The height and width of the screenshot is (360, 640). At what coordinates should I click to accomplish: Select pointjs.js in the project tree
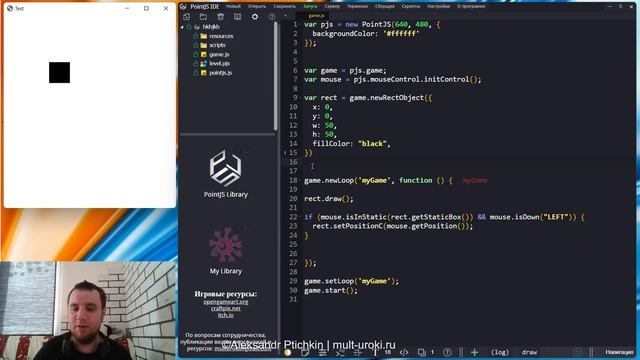(x=221, y=73)
